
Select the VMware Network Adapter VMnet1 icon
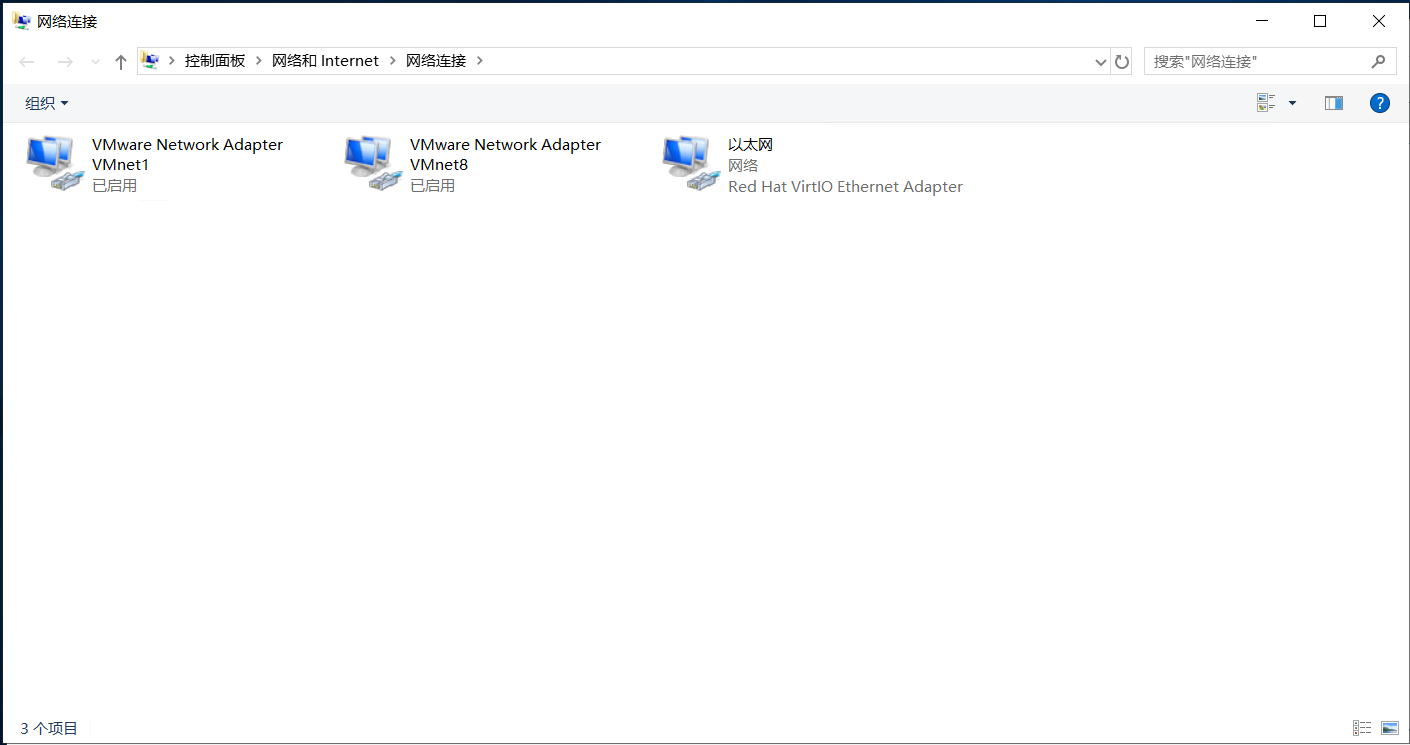[53, 164]
